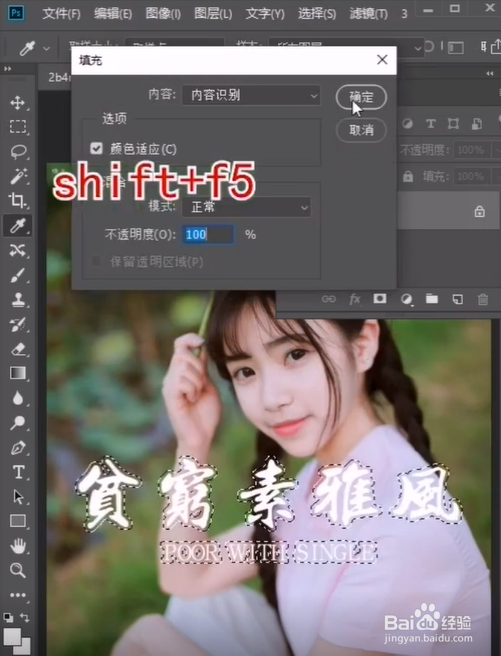Click the link layers icon
Image resolution: width=501 pixels, height=656 pixels.
pyautogui.click(x=329, y=299)
